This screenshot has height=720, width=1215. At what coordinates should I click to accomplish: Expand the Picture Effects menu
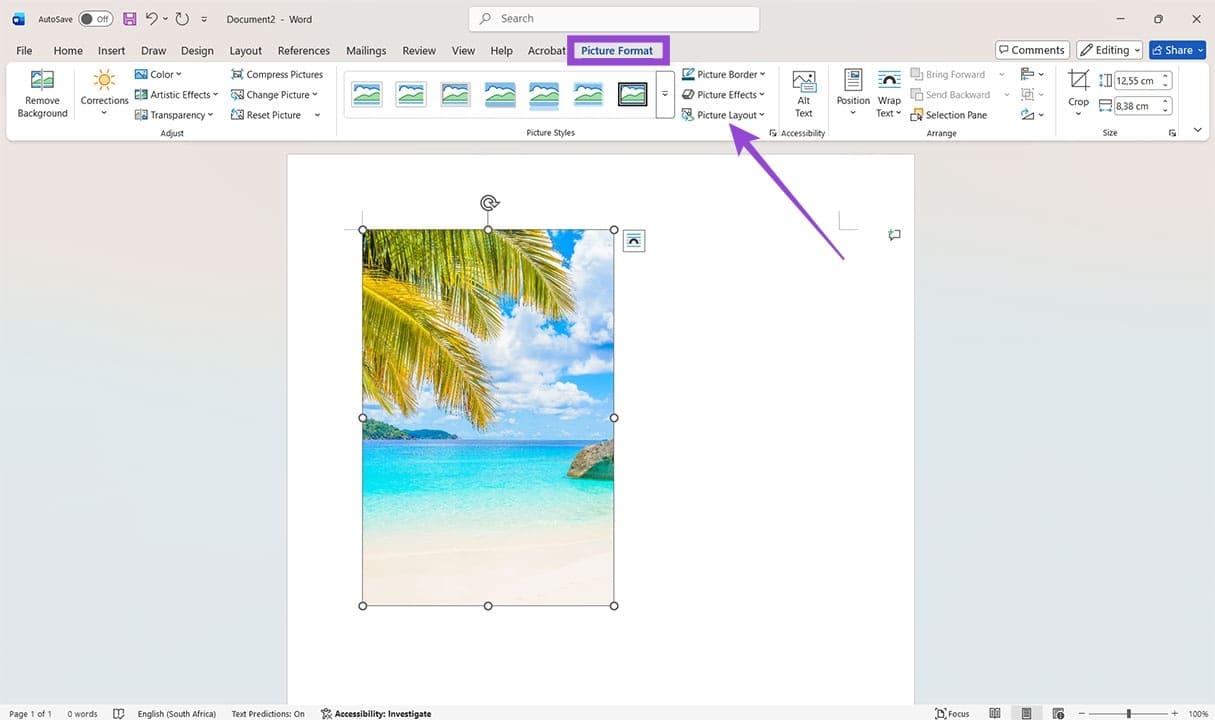[x=724, y=94]
